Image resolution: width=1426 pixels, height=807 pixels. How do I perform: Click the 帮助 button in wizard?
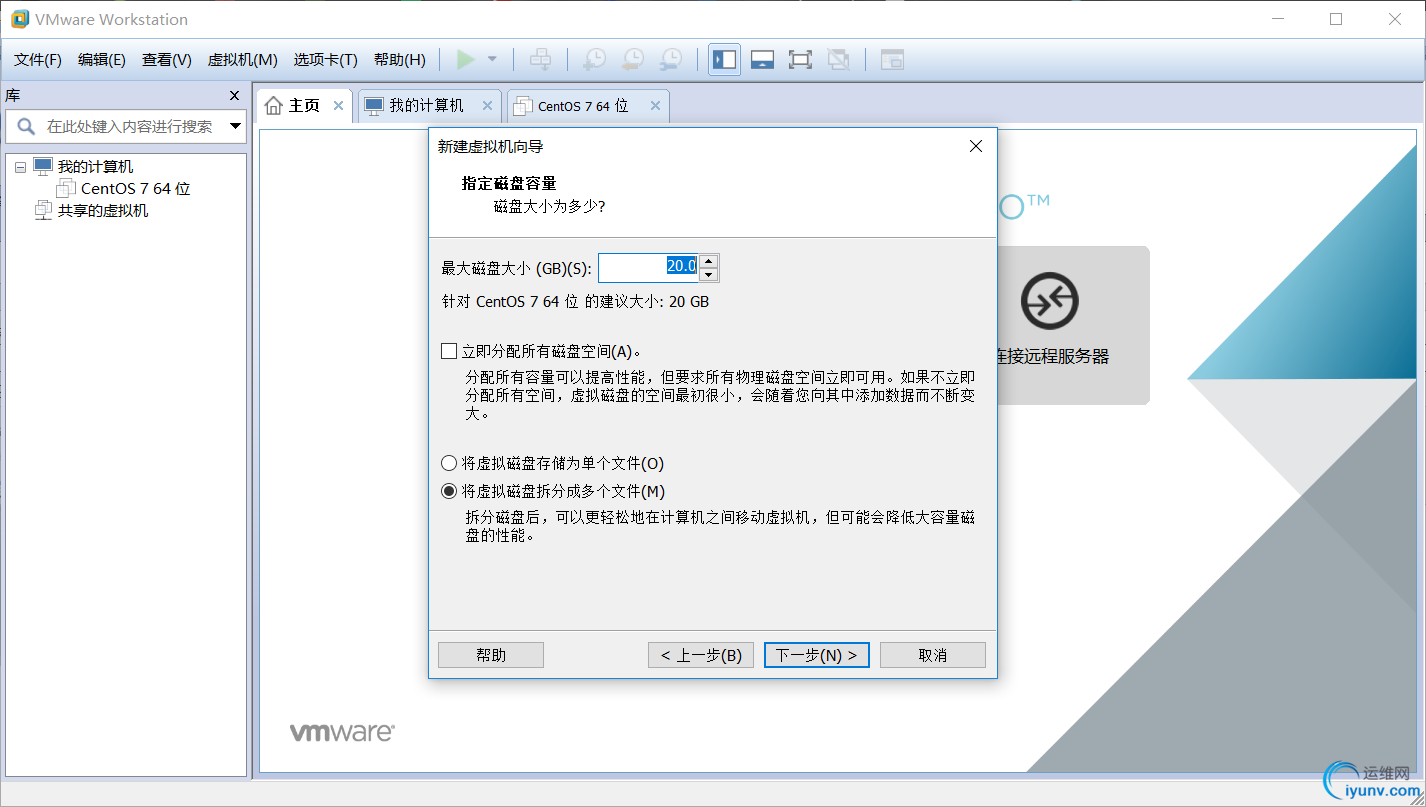[491, 655]
